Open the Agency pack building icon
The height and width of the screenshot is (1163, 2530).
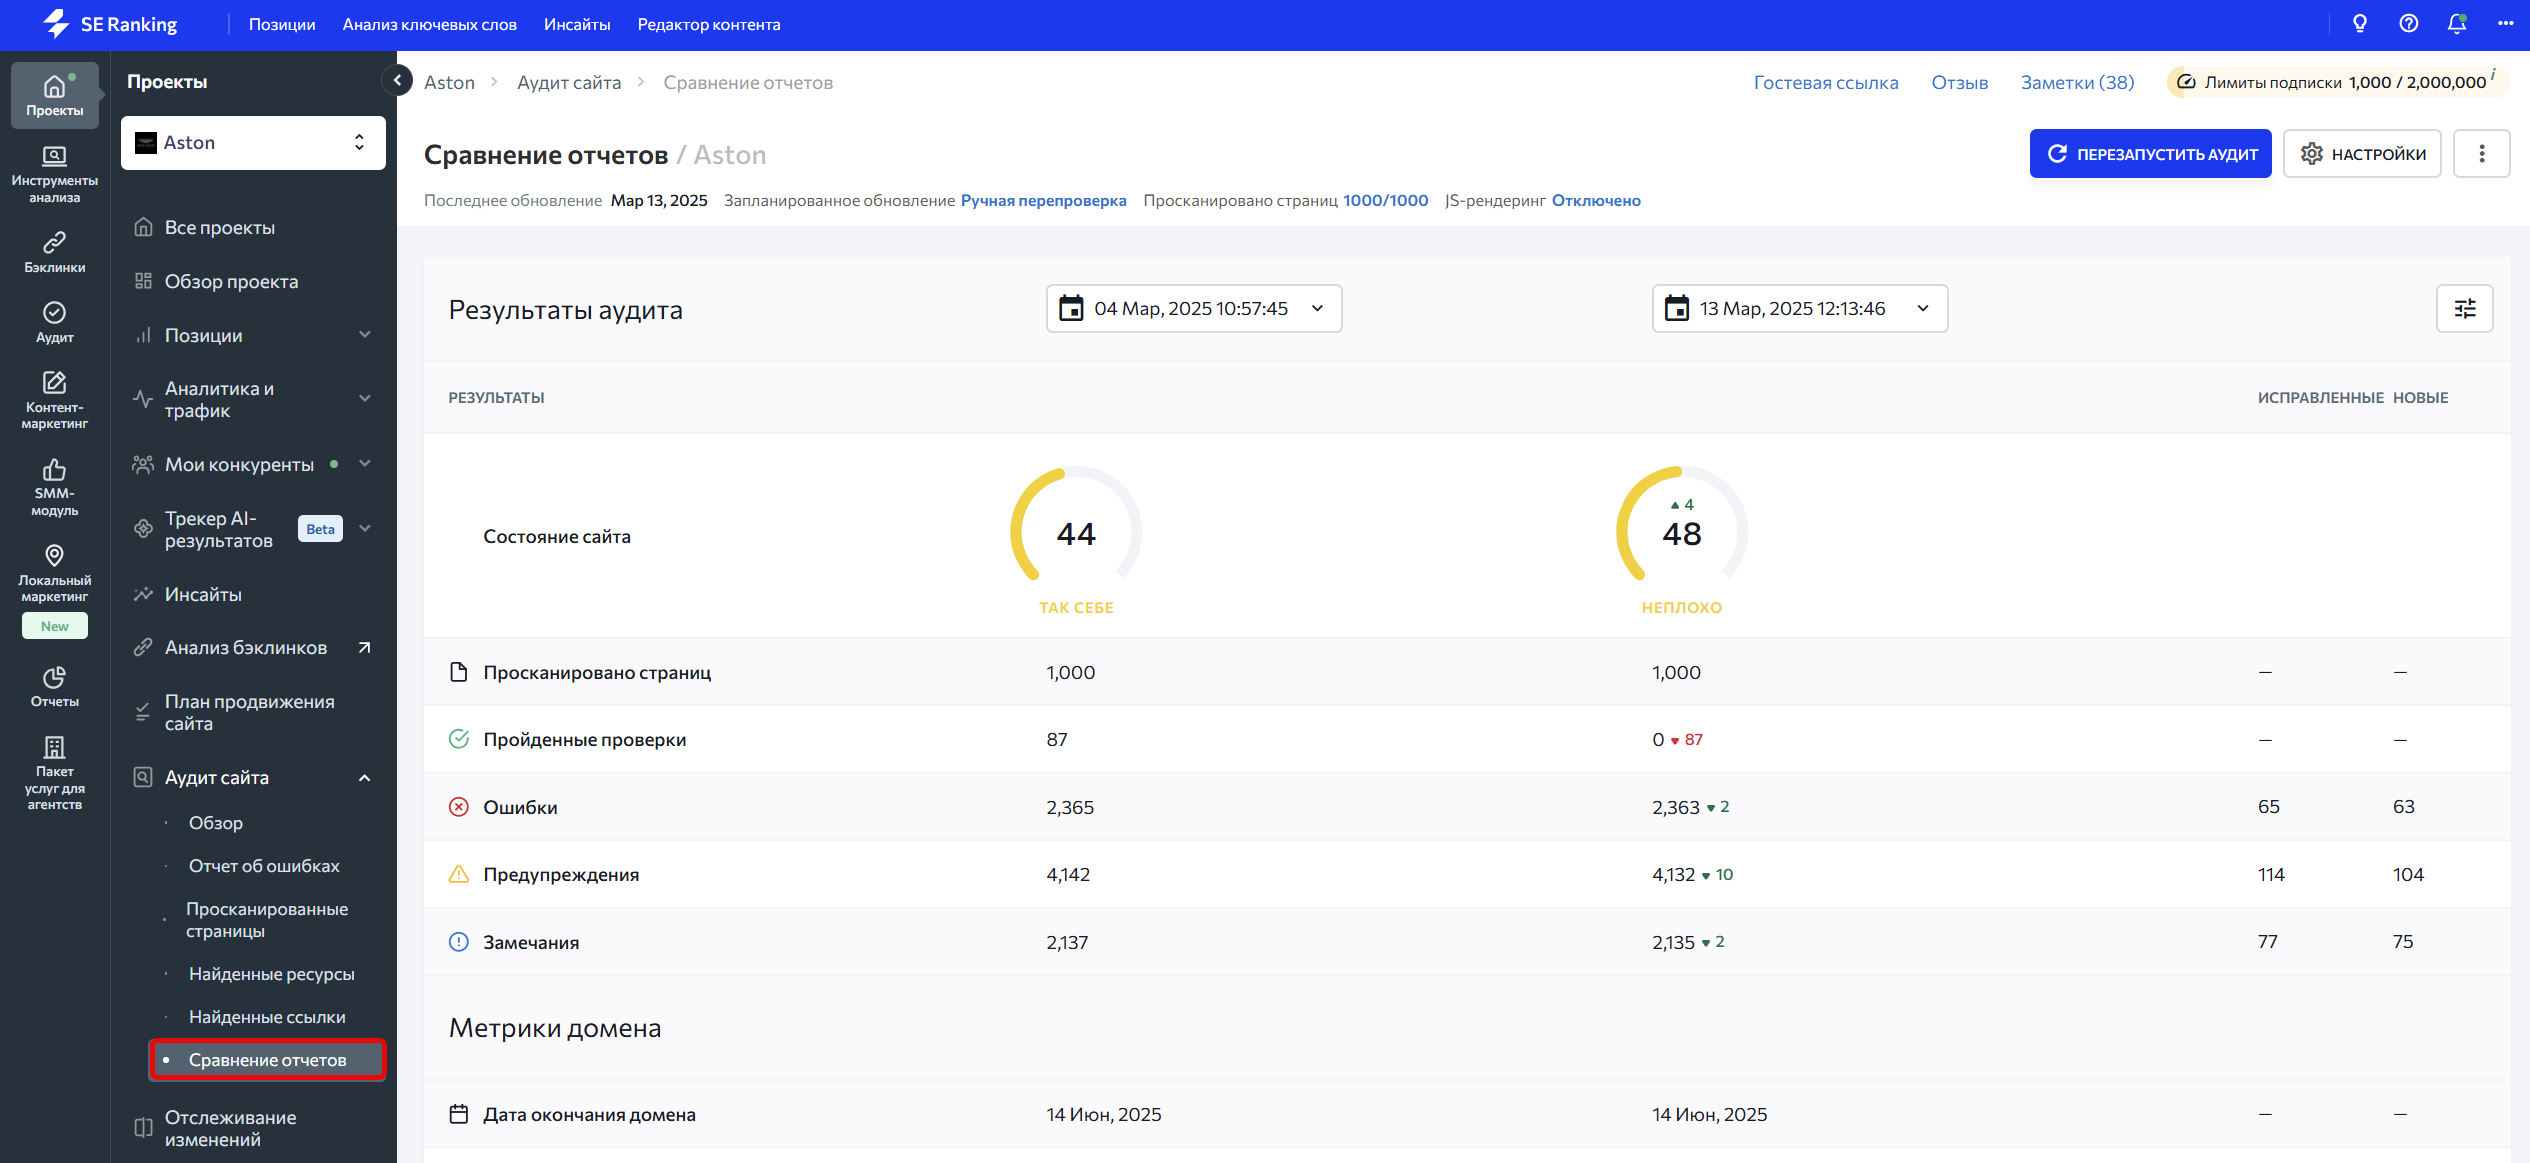tap(55, 773)
